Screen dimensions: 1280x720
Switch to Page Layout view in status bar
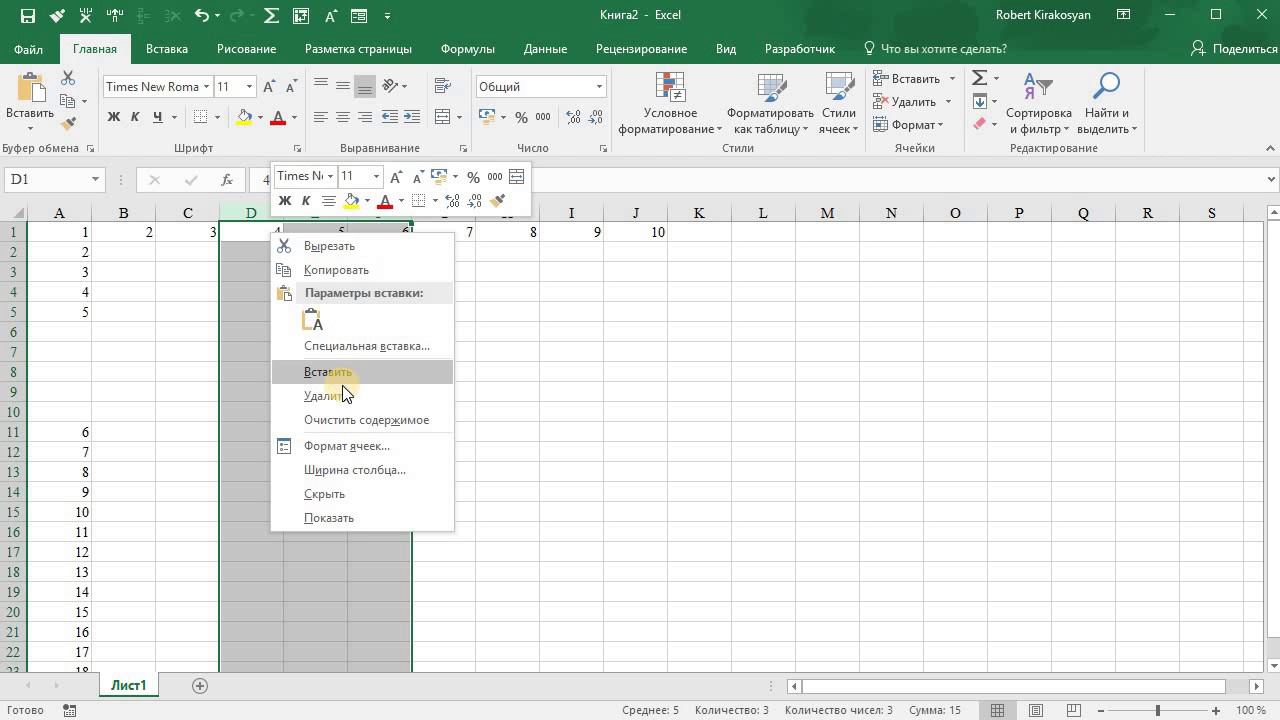coord(1037,710)
